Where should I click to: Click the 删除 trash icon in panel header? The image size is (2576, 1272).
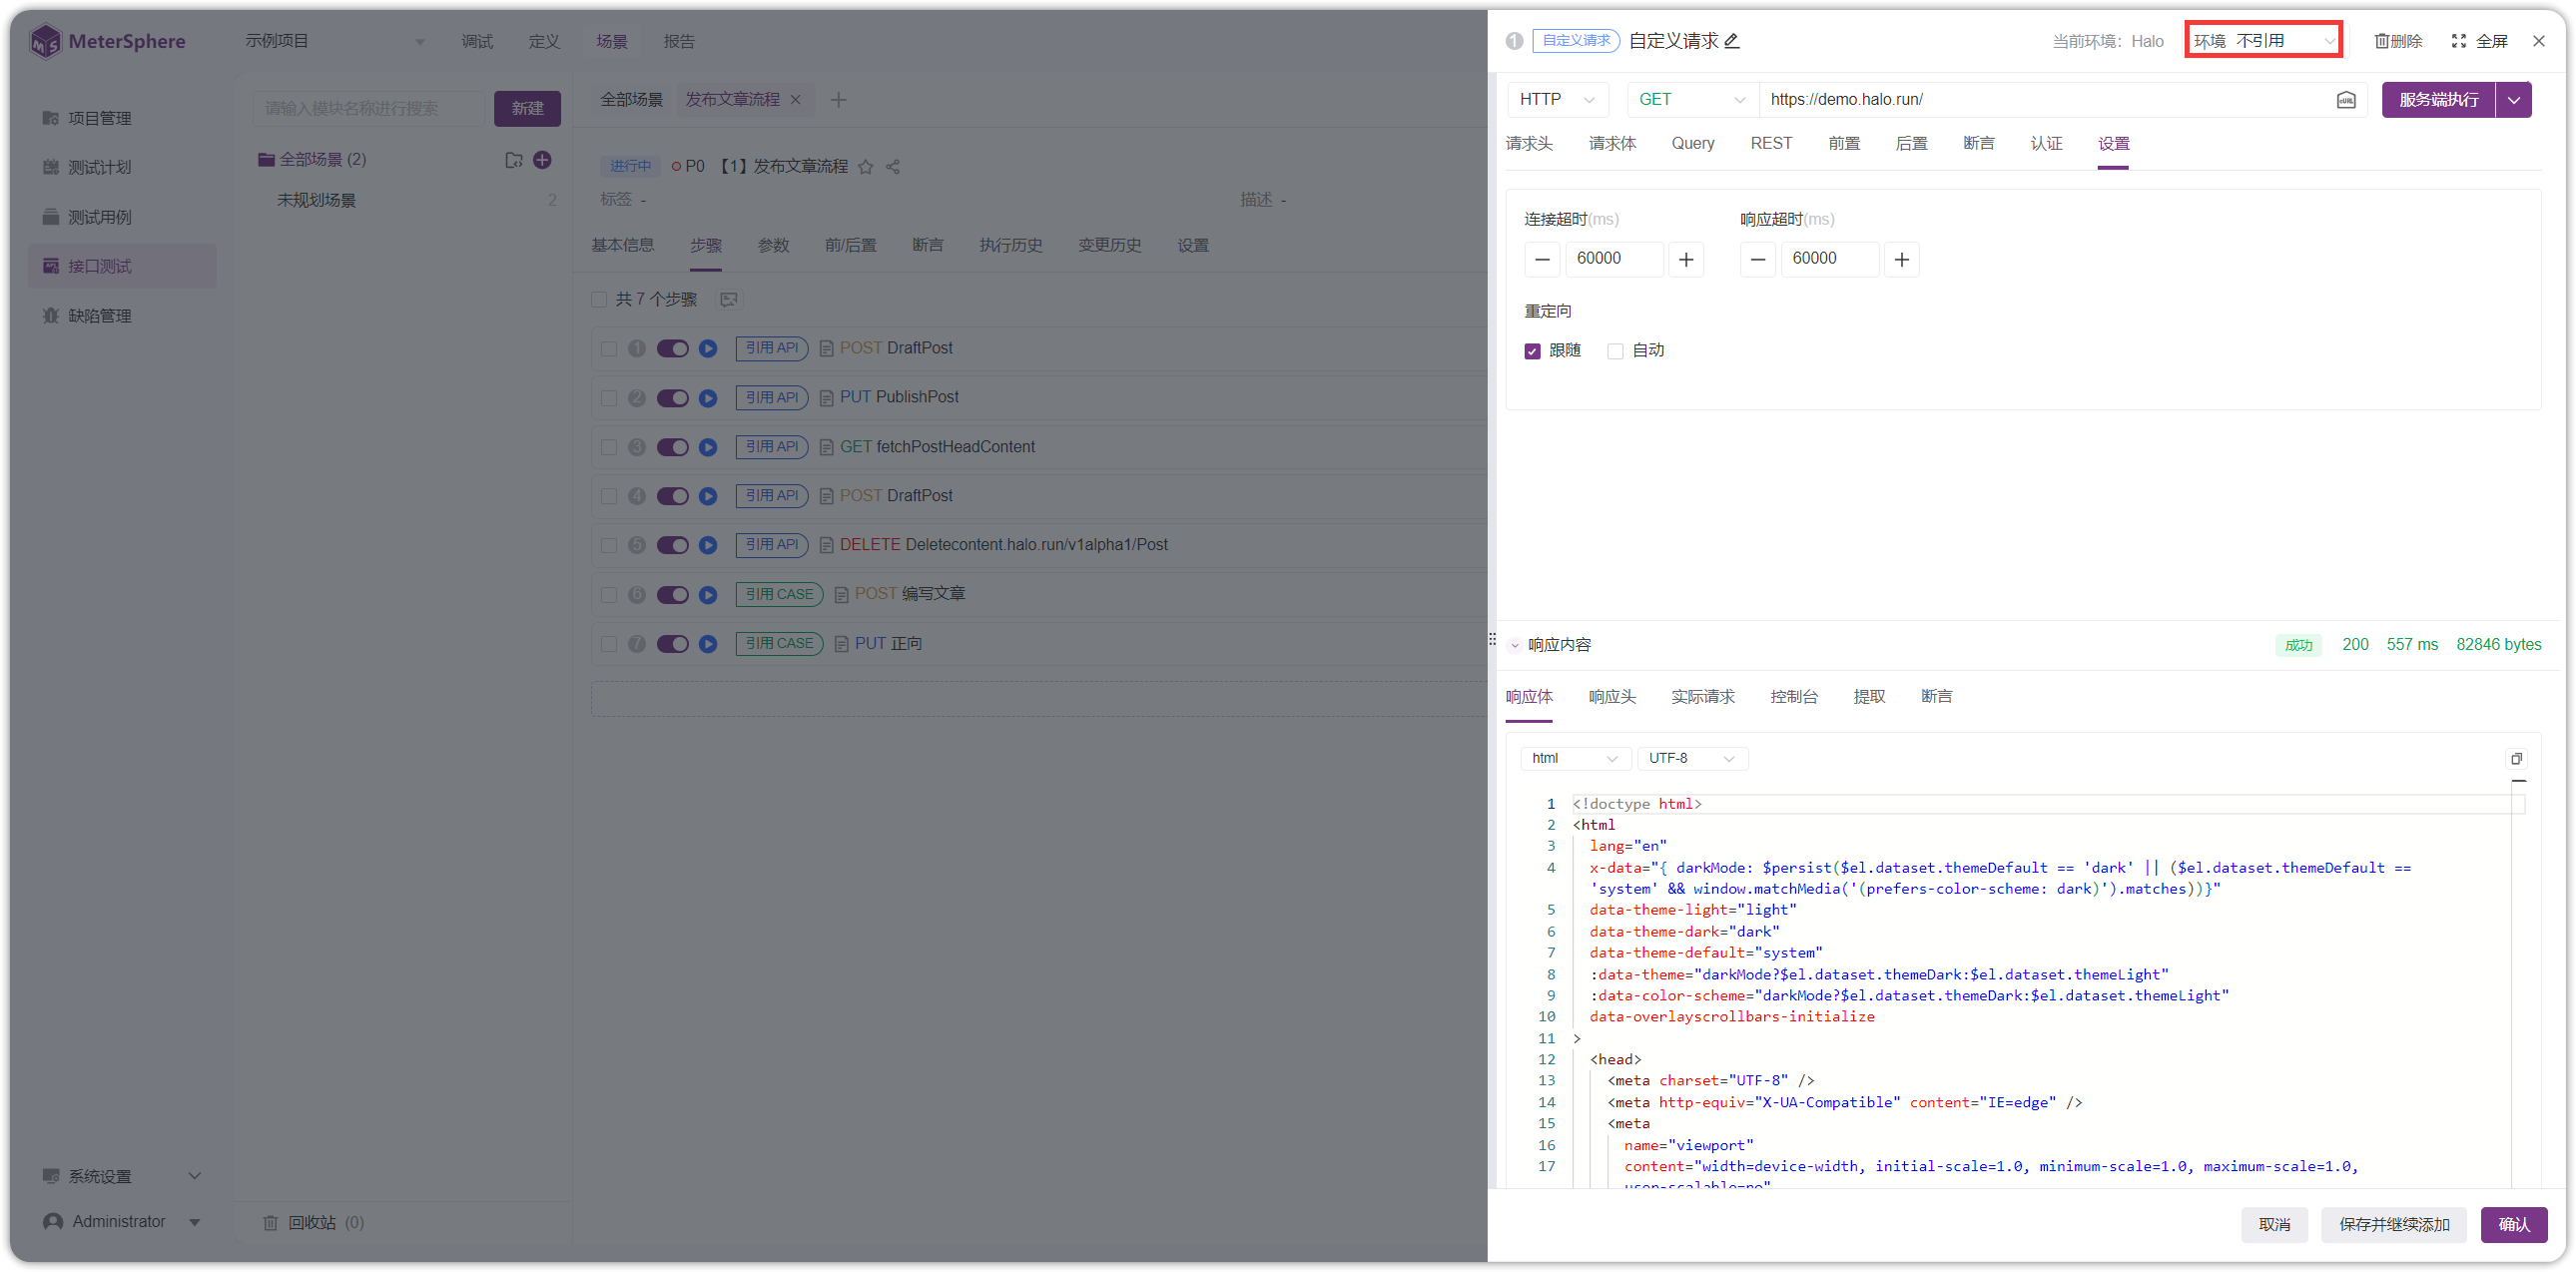[2398, 41]
